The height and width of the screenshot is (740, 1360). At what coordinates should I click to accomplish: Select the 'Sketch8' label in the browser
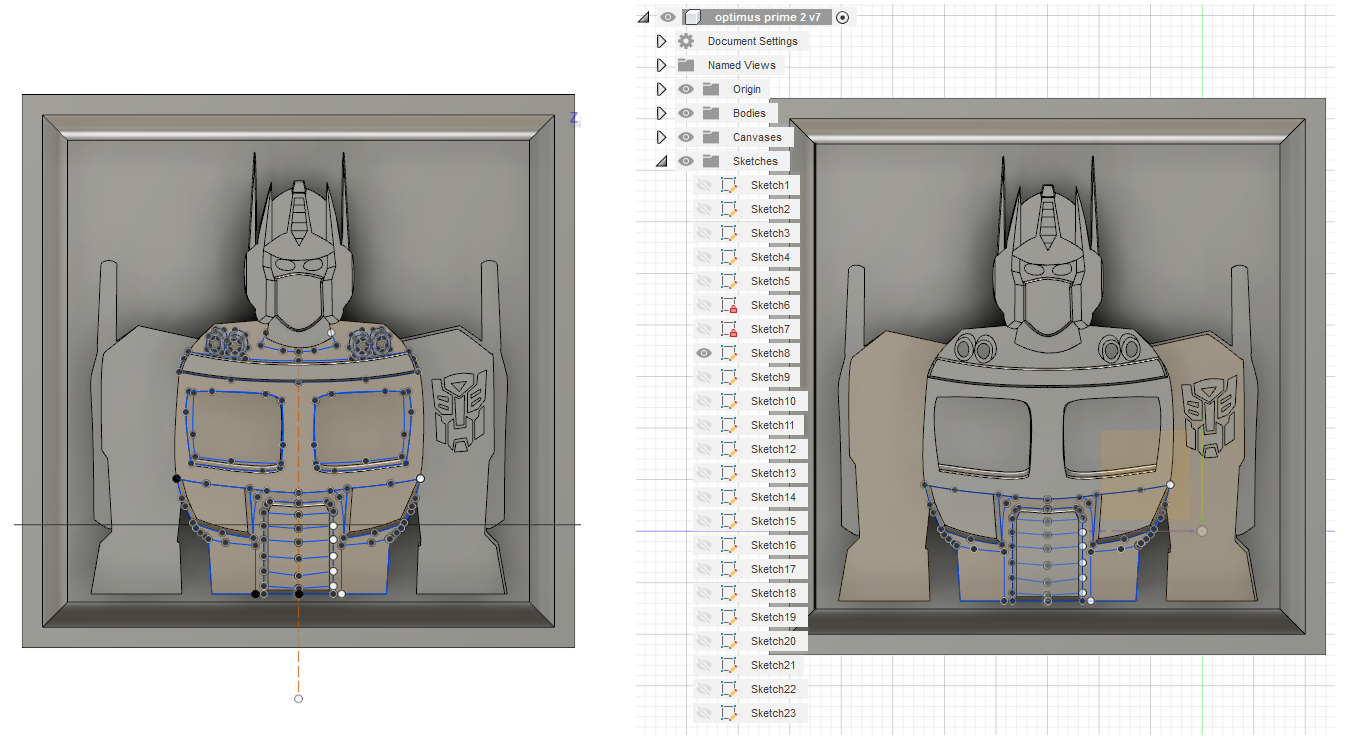coord(770,353)
